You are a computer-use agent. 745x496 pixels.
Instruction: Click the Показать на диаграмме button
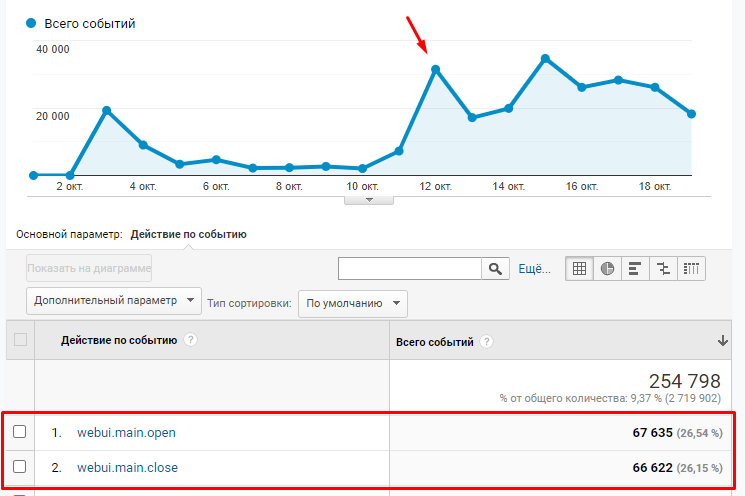89,268
